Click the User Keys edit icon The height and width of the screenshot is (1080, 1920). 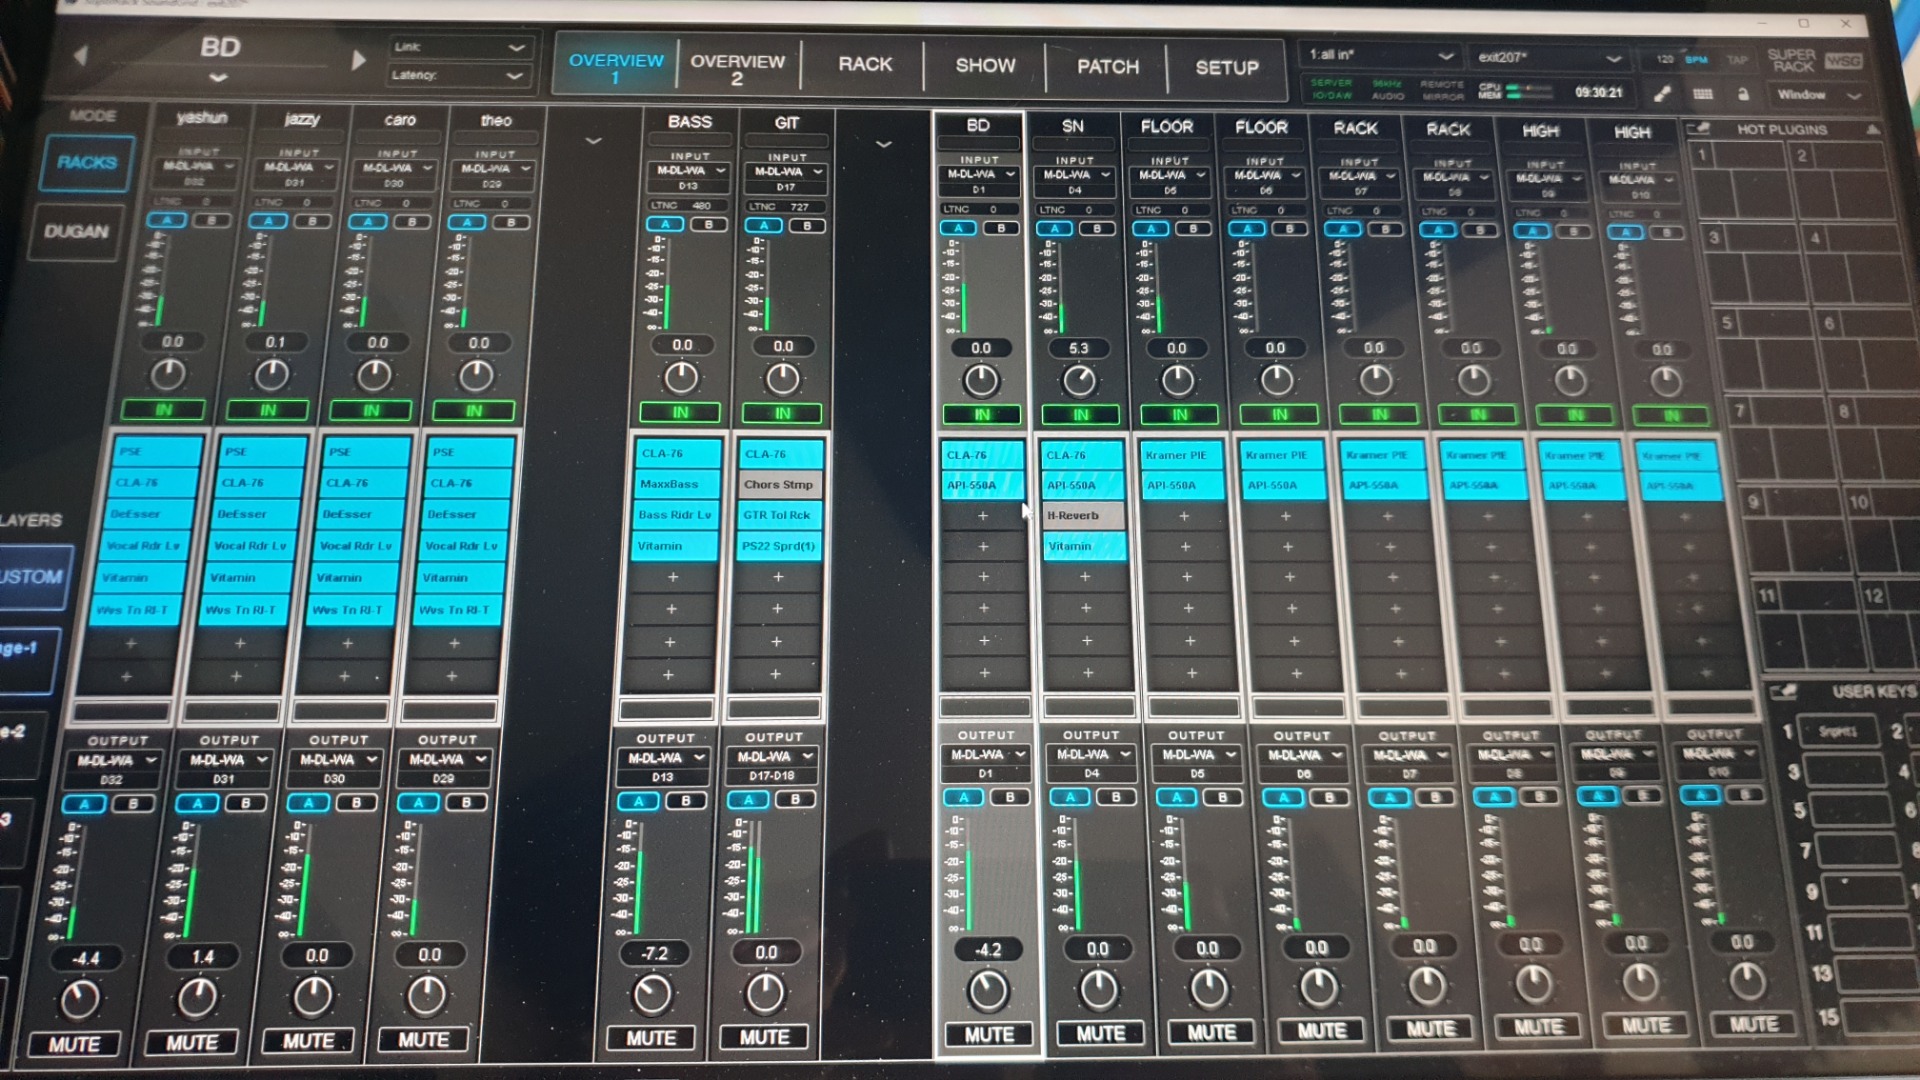pyautogui.click(x=1783, y=691)
